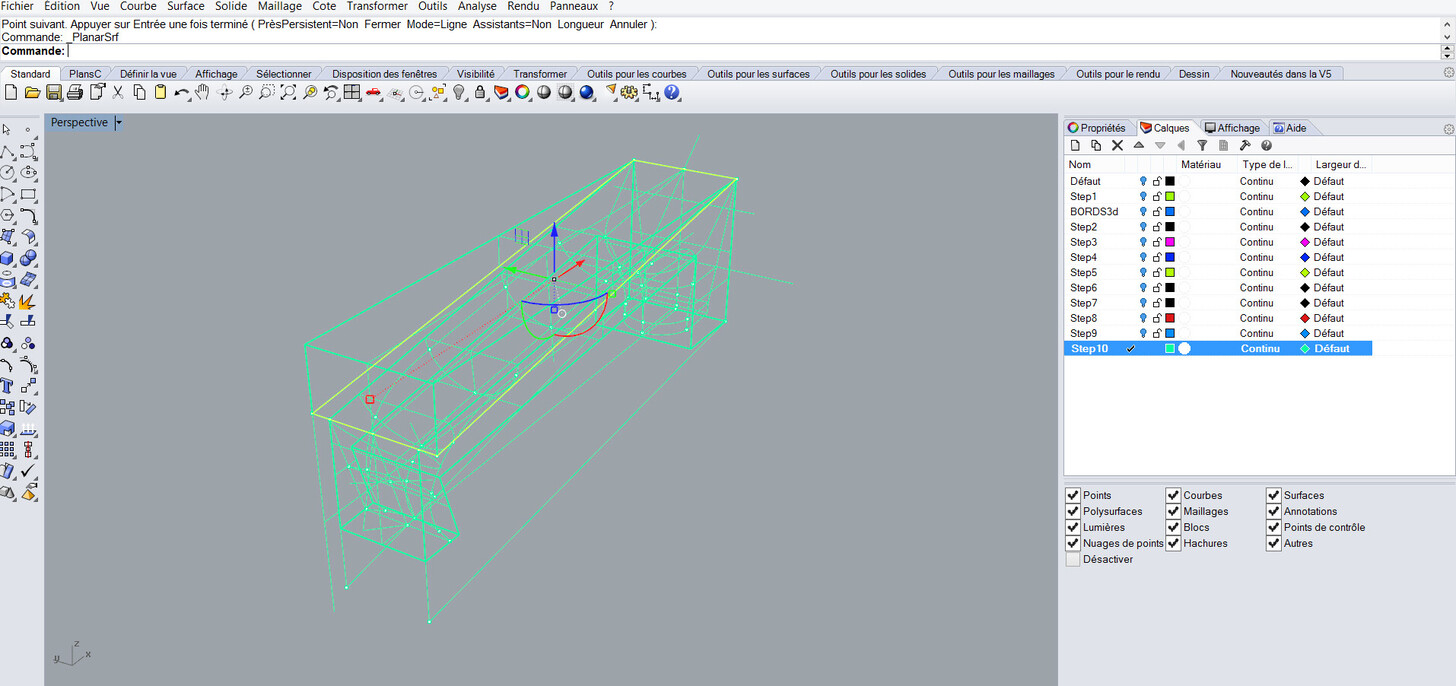
Task: Select the Box solid tool in the left toolbar
Action: 7,259
